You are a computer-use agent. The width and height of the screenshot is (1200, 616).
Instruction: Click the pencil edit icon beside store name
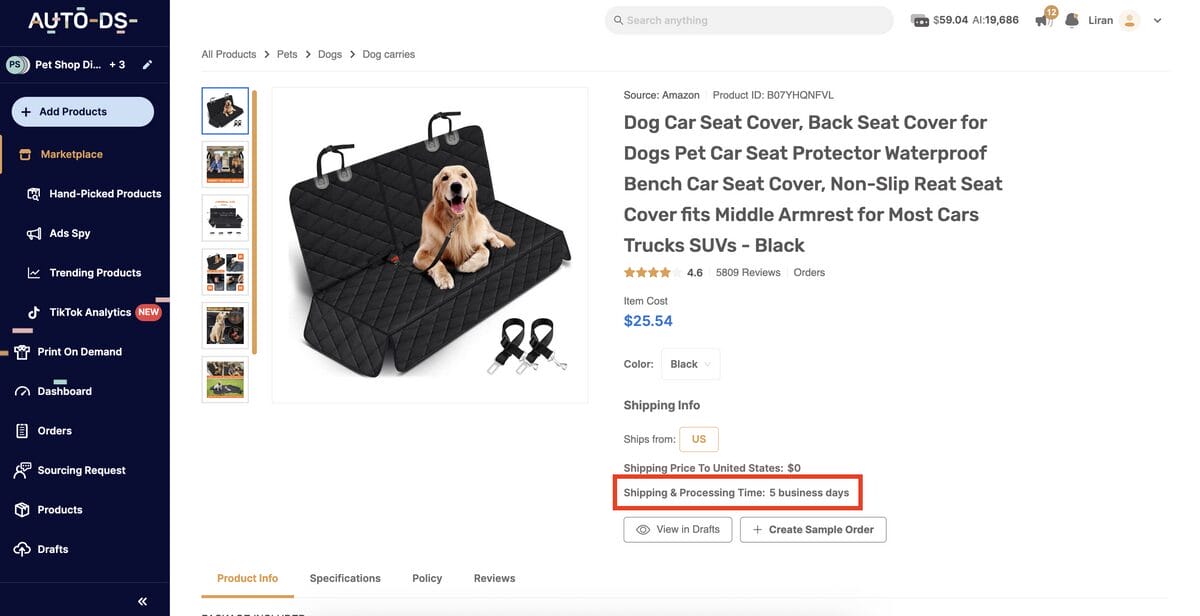[147, 65]
